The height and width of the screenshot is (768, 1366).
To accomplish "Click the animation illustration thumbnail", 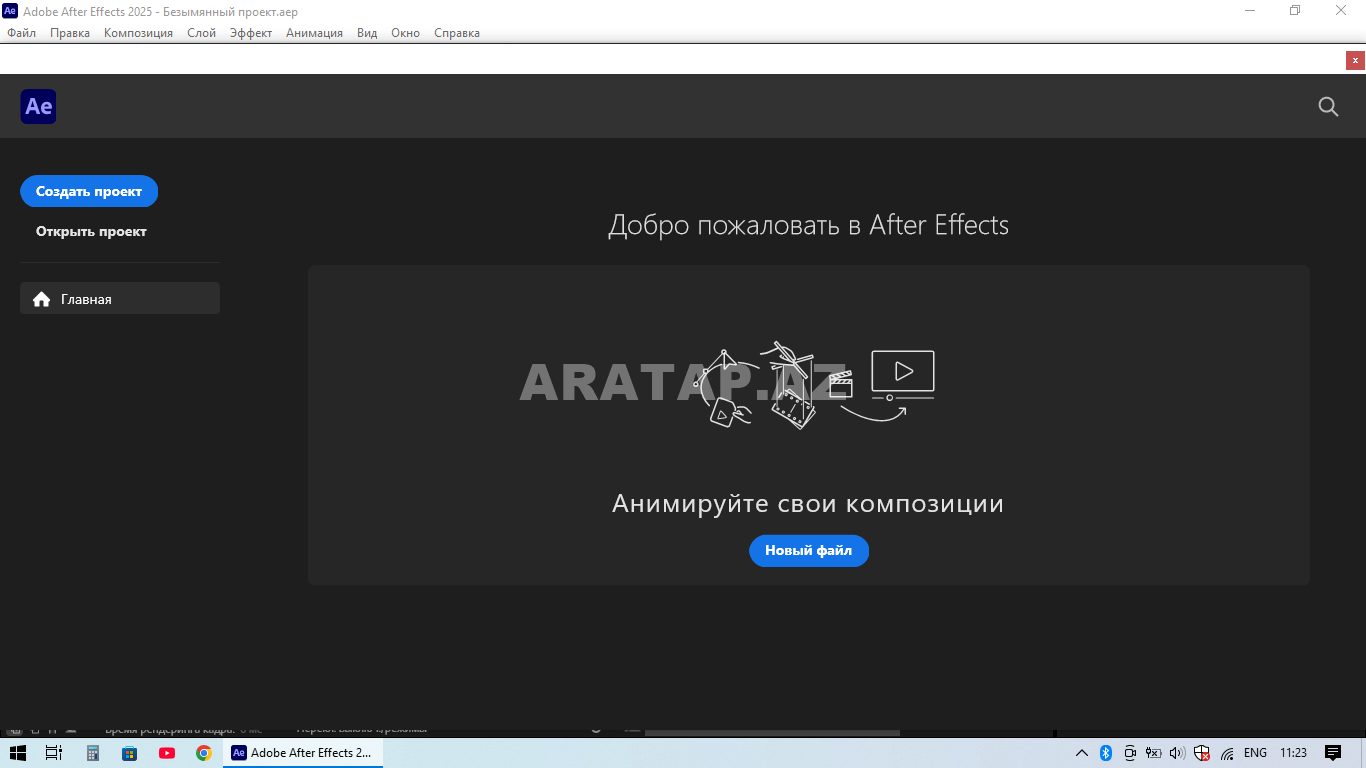I will click(817, 386).
